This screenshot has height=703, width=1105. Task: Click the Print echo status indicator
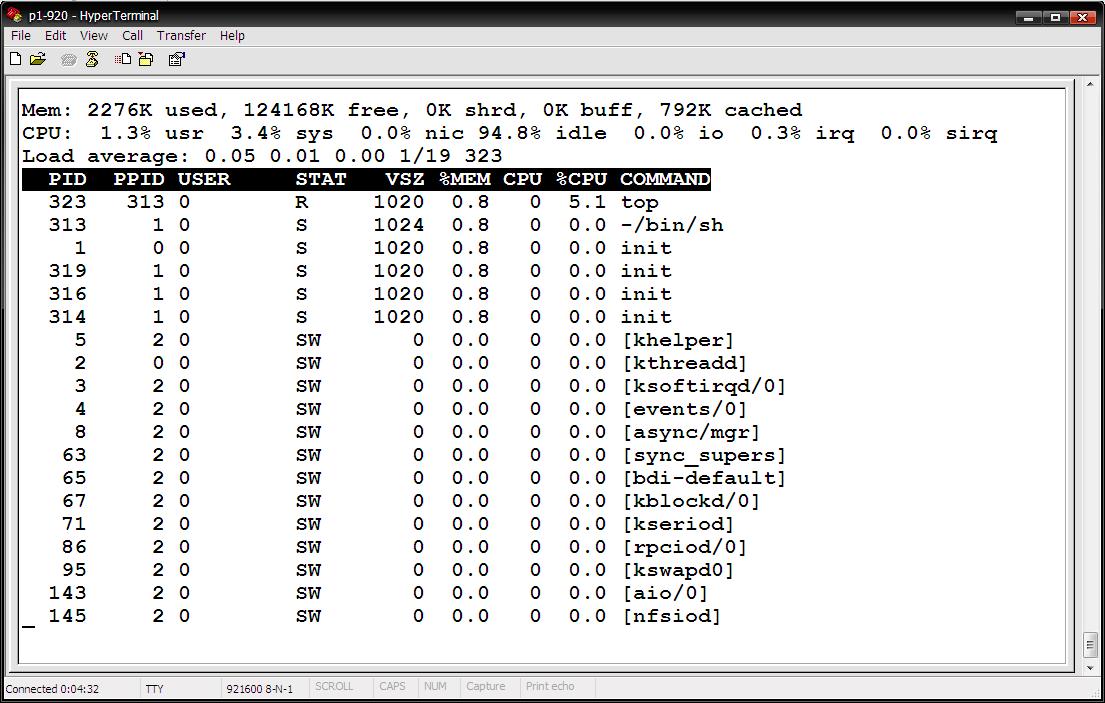tap(550, 687)
